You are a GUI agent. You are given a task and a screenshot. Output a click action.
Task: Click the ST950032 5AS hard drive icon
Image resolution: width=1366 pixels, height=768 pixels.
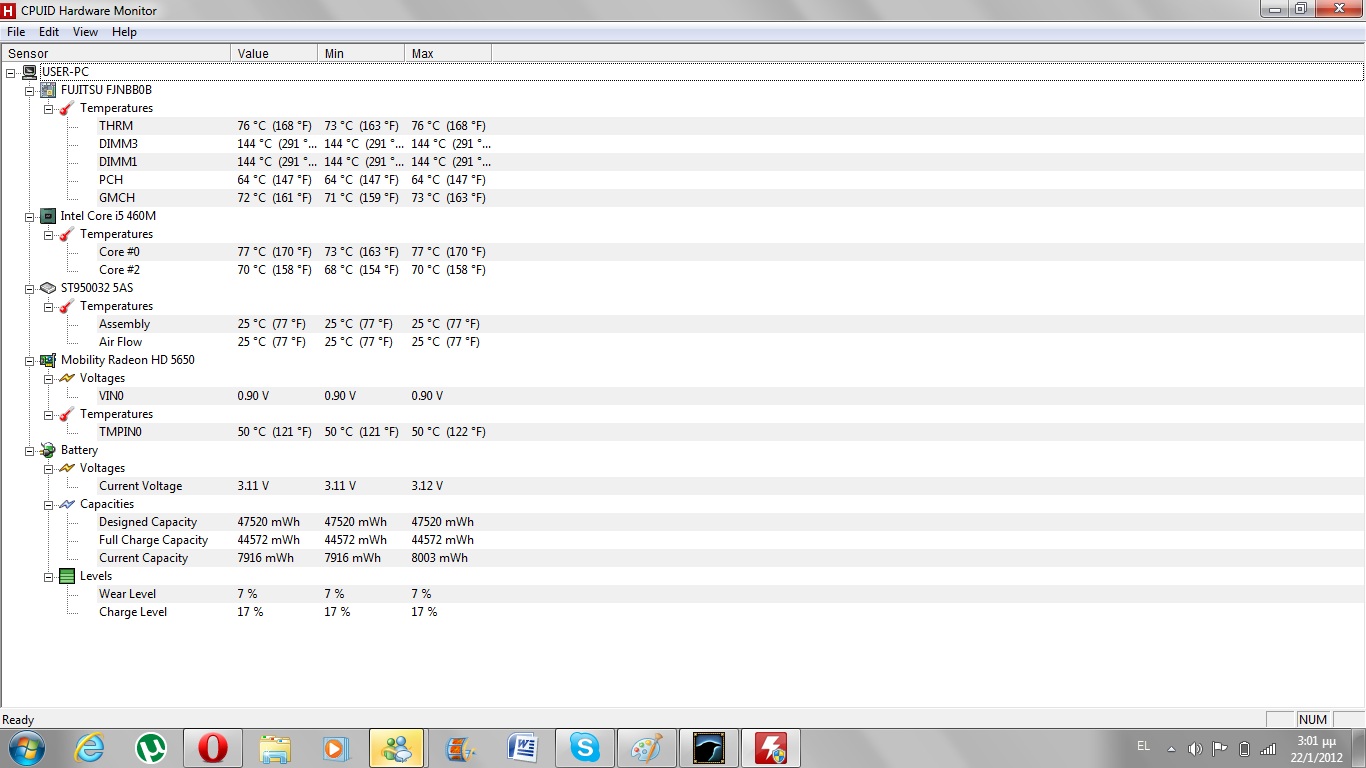point(48,288)
